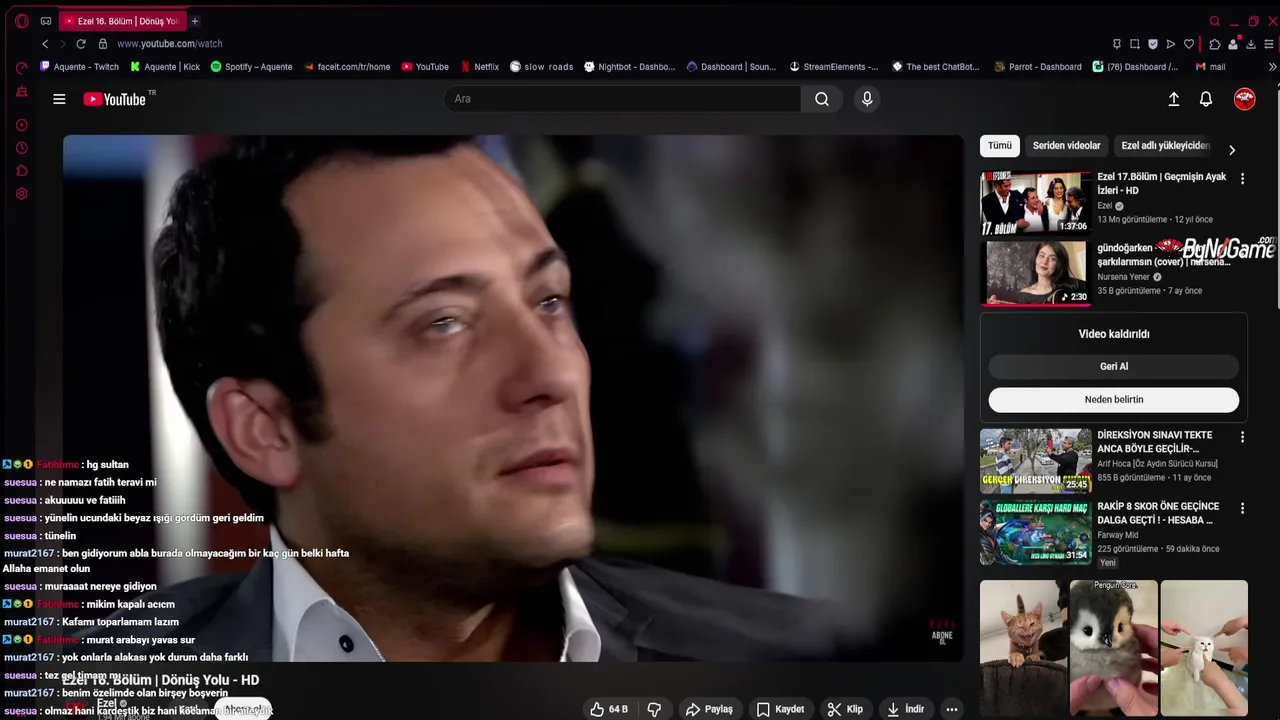Open Opera sidebar history clock icon

pos(22,148)
